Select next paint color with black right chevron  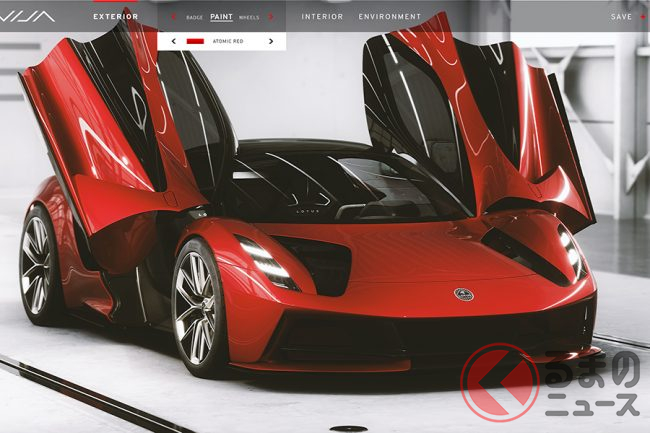point(270,42)
